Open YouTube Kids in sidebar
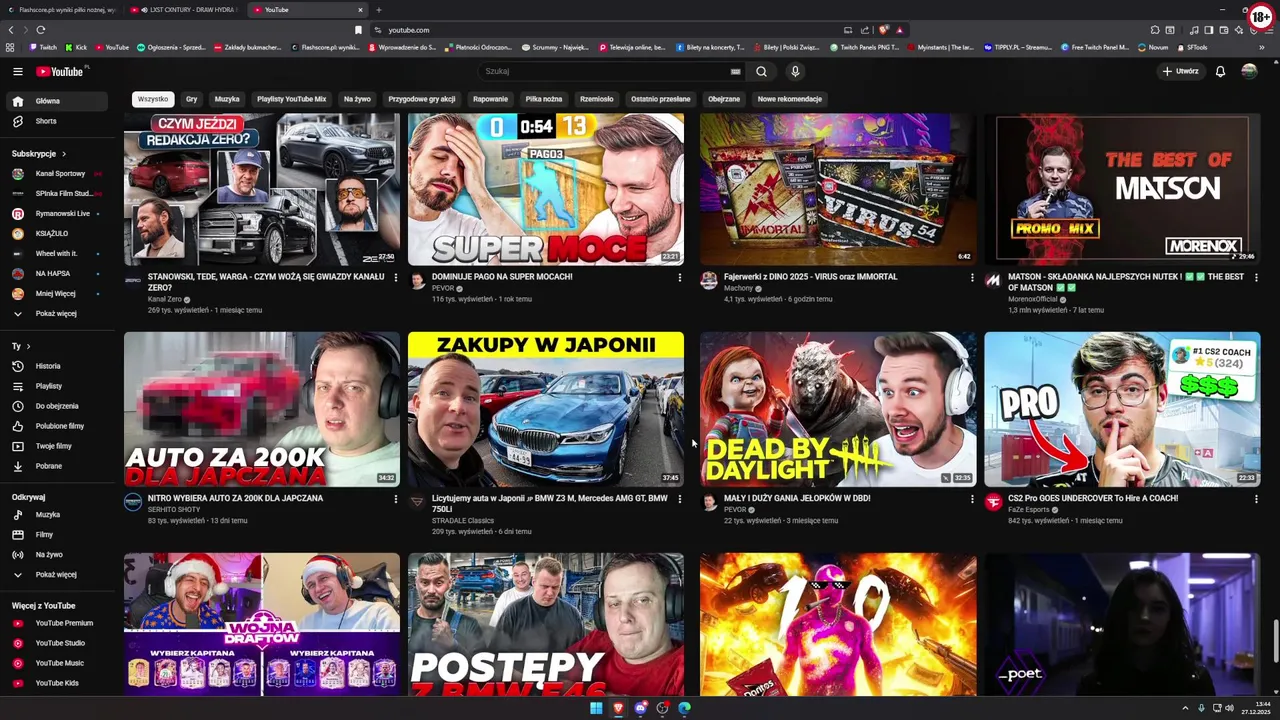The height and width of the screenshot is (720, 1280). point(56,683)
